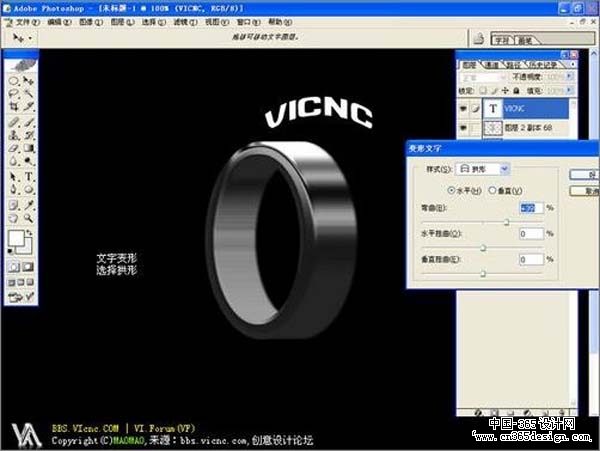Screen dimensions: 600x451
Task: Toggle lock transparent pixels in layers panel
Action: [x=483, y=91]
